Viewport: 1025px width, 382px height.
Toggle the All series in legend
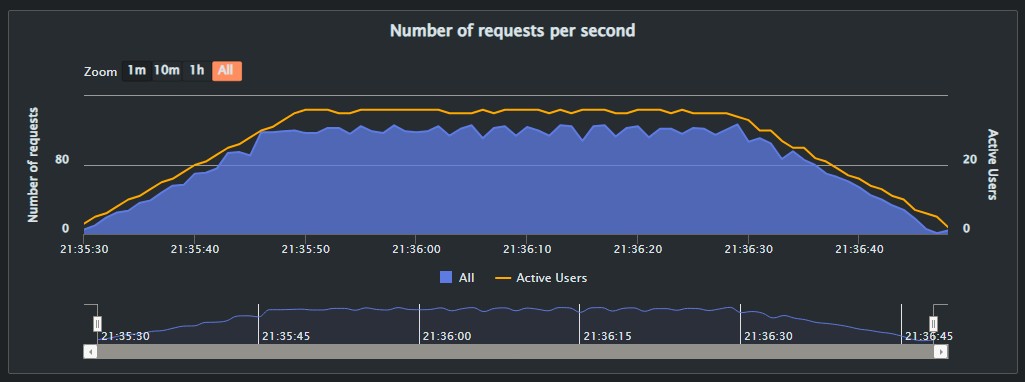point(458,277)
